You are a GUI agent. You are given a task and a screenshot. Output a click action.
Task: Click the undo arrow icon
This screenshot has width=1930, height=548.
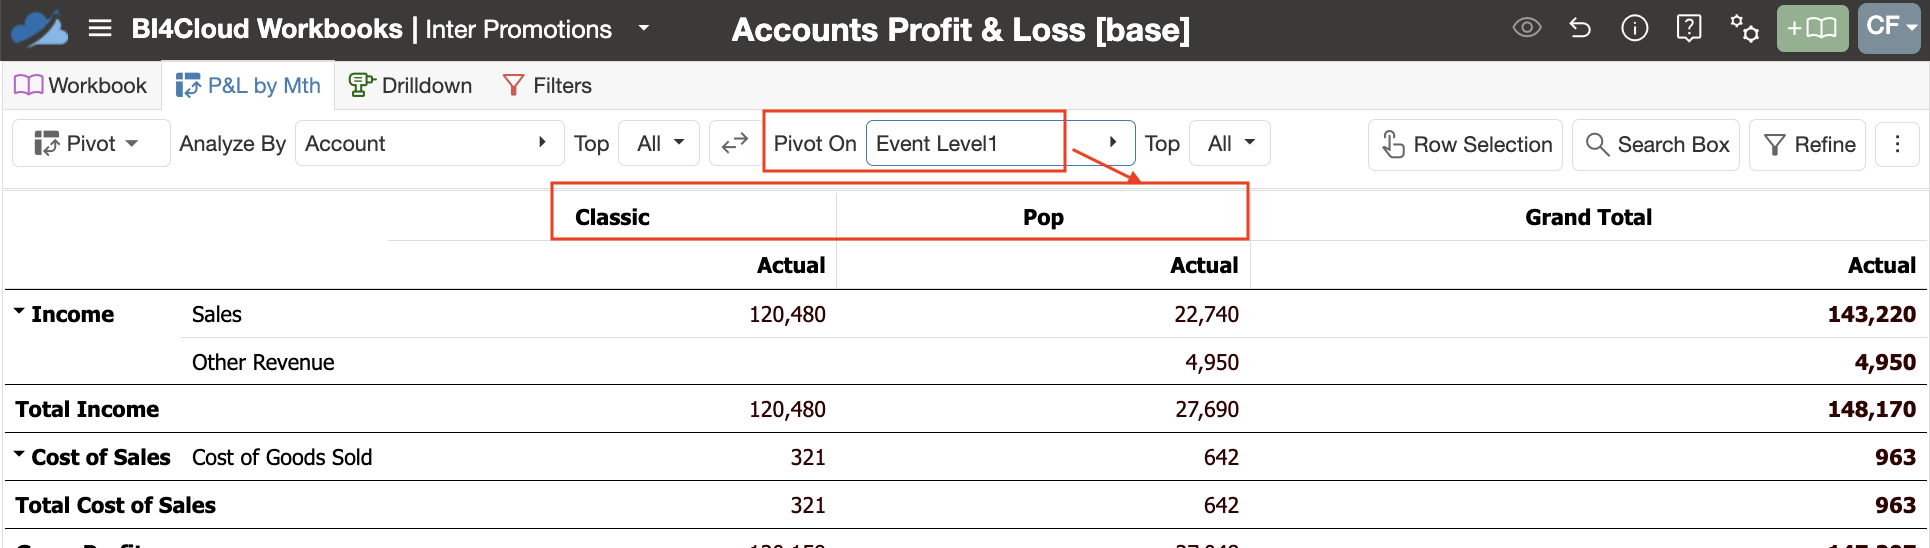[x=1580, y=28]
